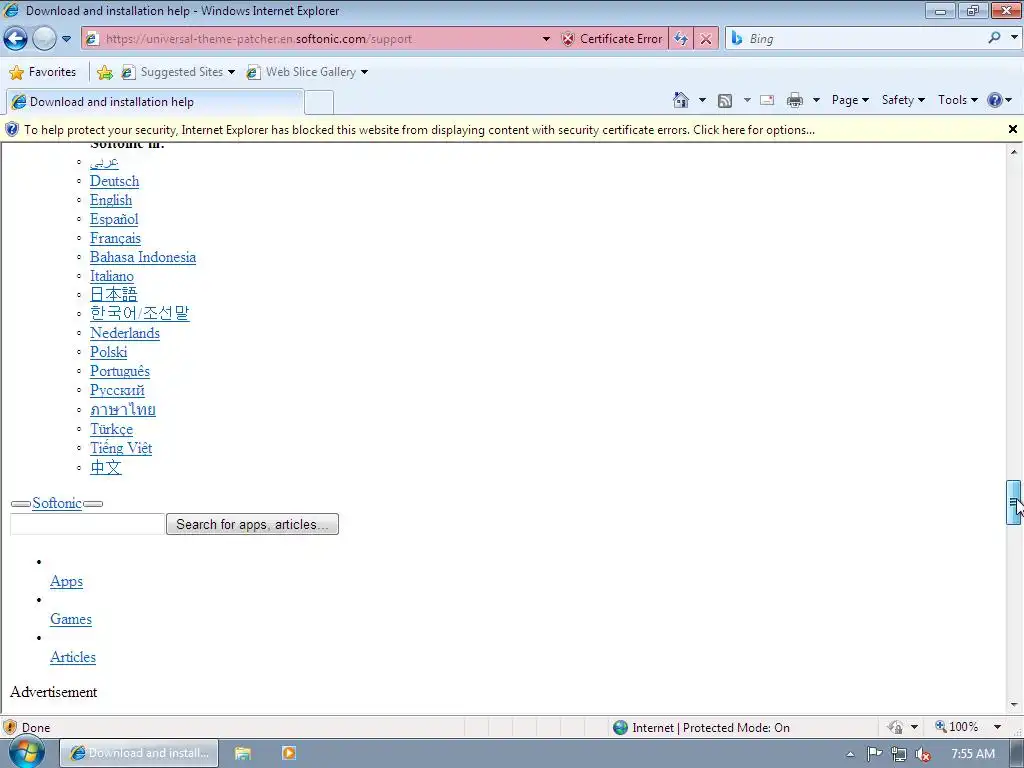Open the Games navigation link
This screenshot has height=768, width=1024.
pos(71,619)
